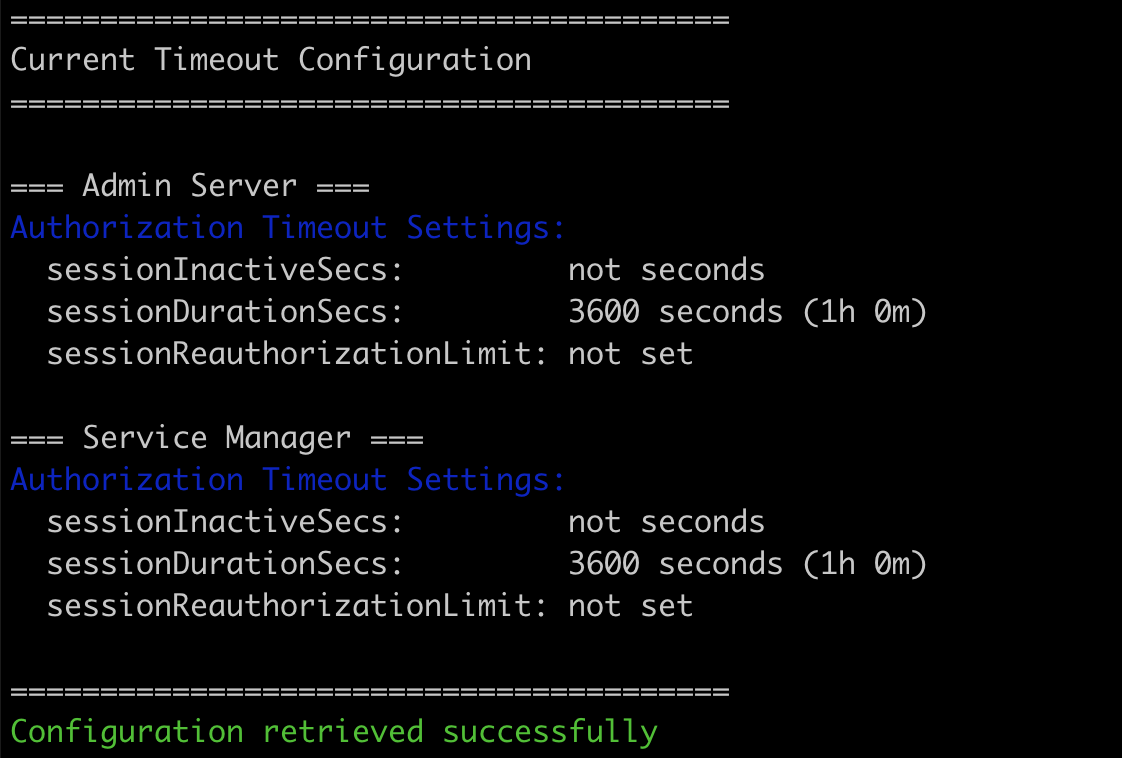
Task: Click the separator line directly below the heading
Action: tap(370, 103)
